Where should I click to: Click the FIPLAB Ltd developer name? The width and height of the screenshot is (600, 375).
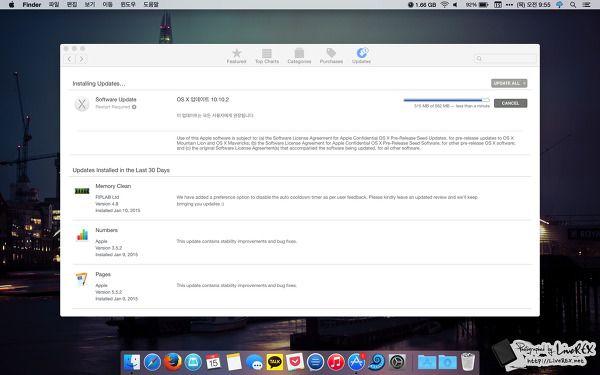[107, 197]
